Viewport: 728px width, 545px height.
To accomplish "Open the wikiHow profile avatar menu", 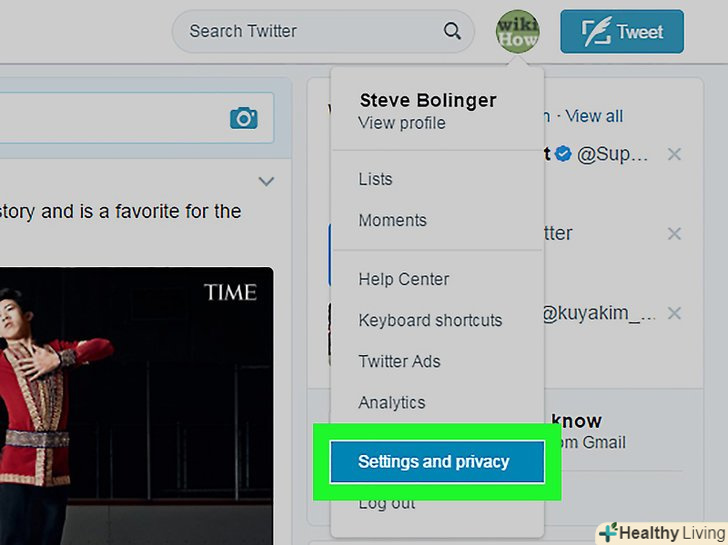I will click(517, 31).
